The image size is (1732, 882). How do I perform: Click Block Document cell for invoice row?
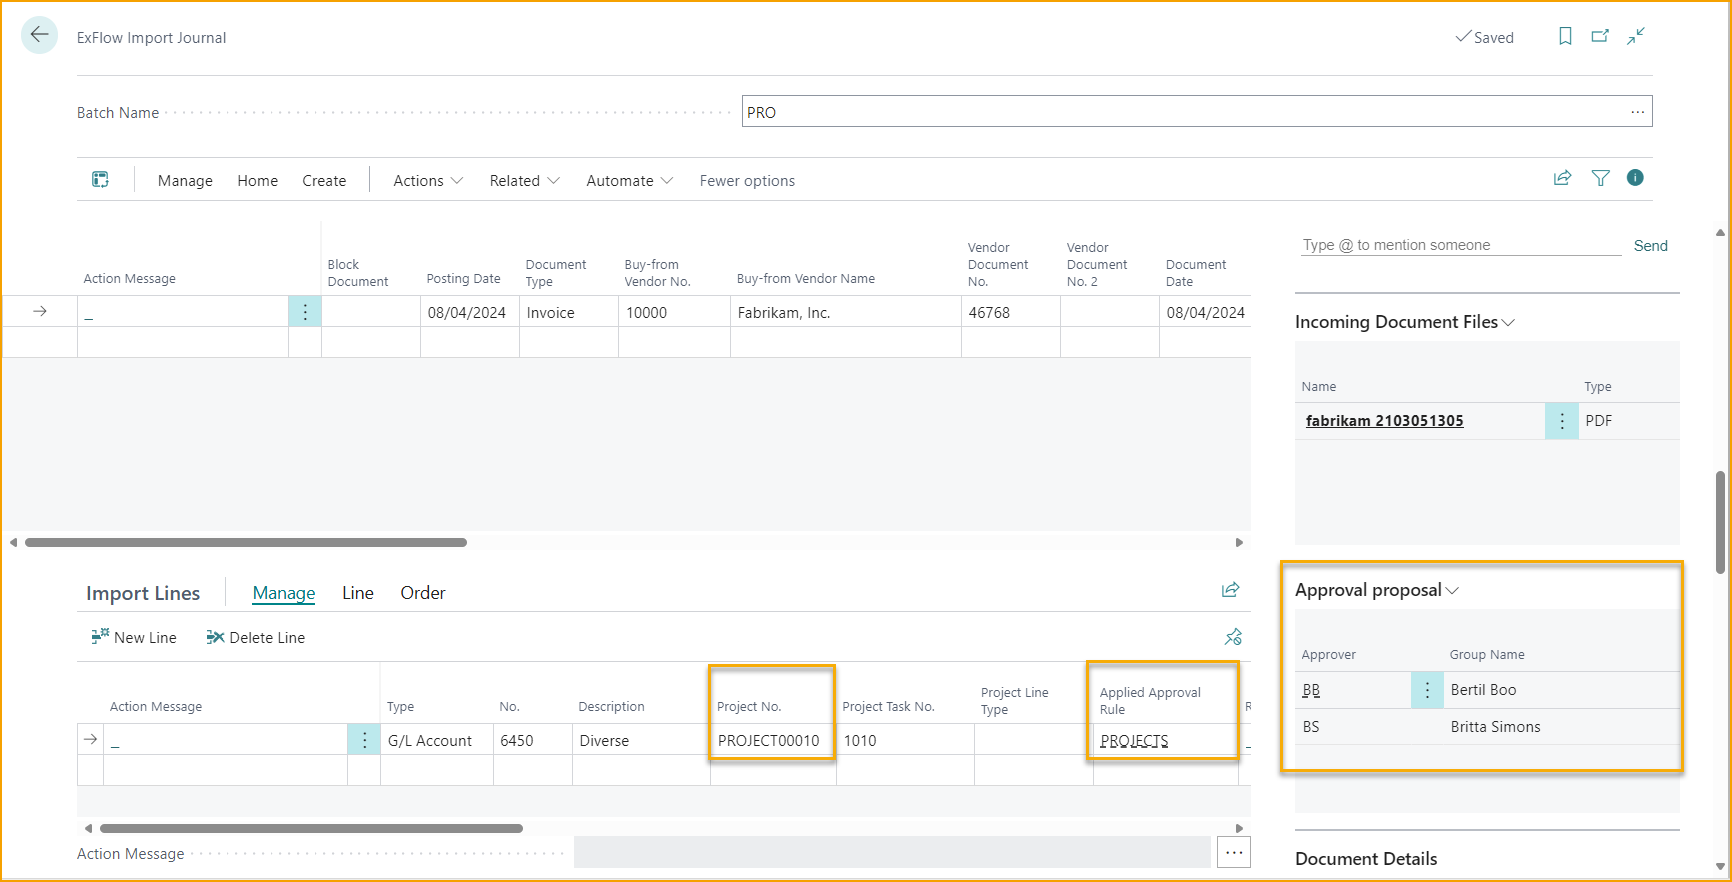point(370,312)
